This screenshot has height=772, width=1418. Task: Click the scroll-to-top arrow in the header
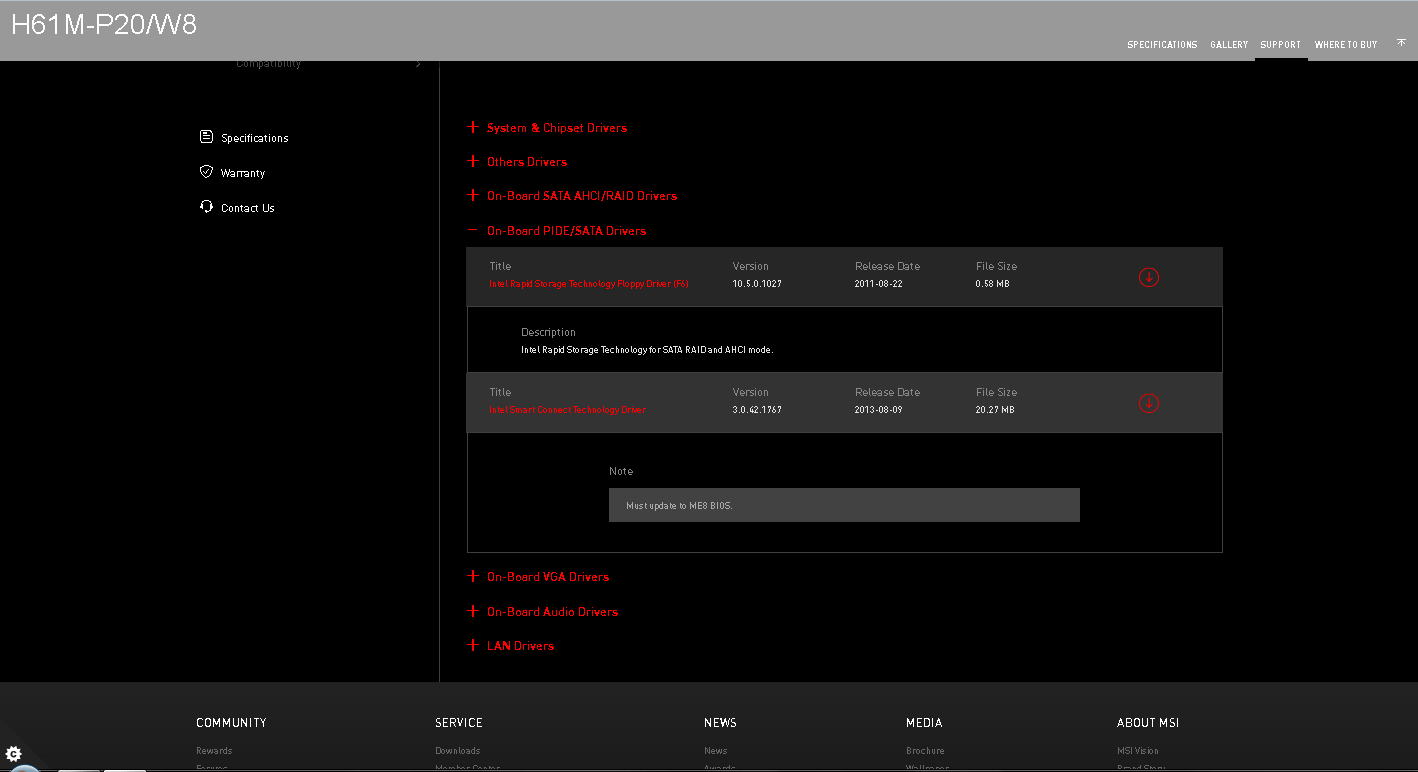(1401, 43)
